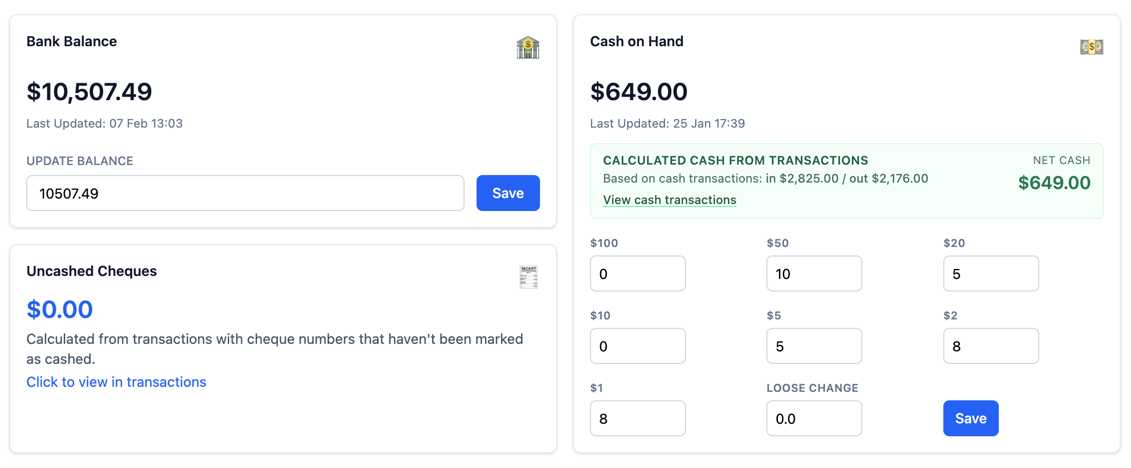Open the View cash transactions link

[669, 200]
